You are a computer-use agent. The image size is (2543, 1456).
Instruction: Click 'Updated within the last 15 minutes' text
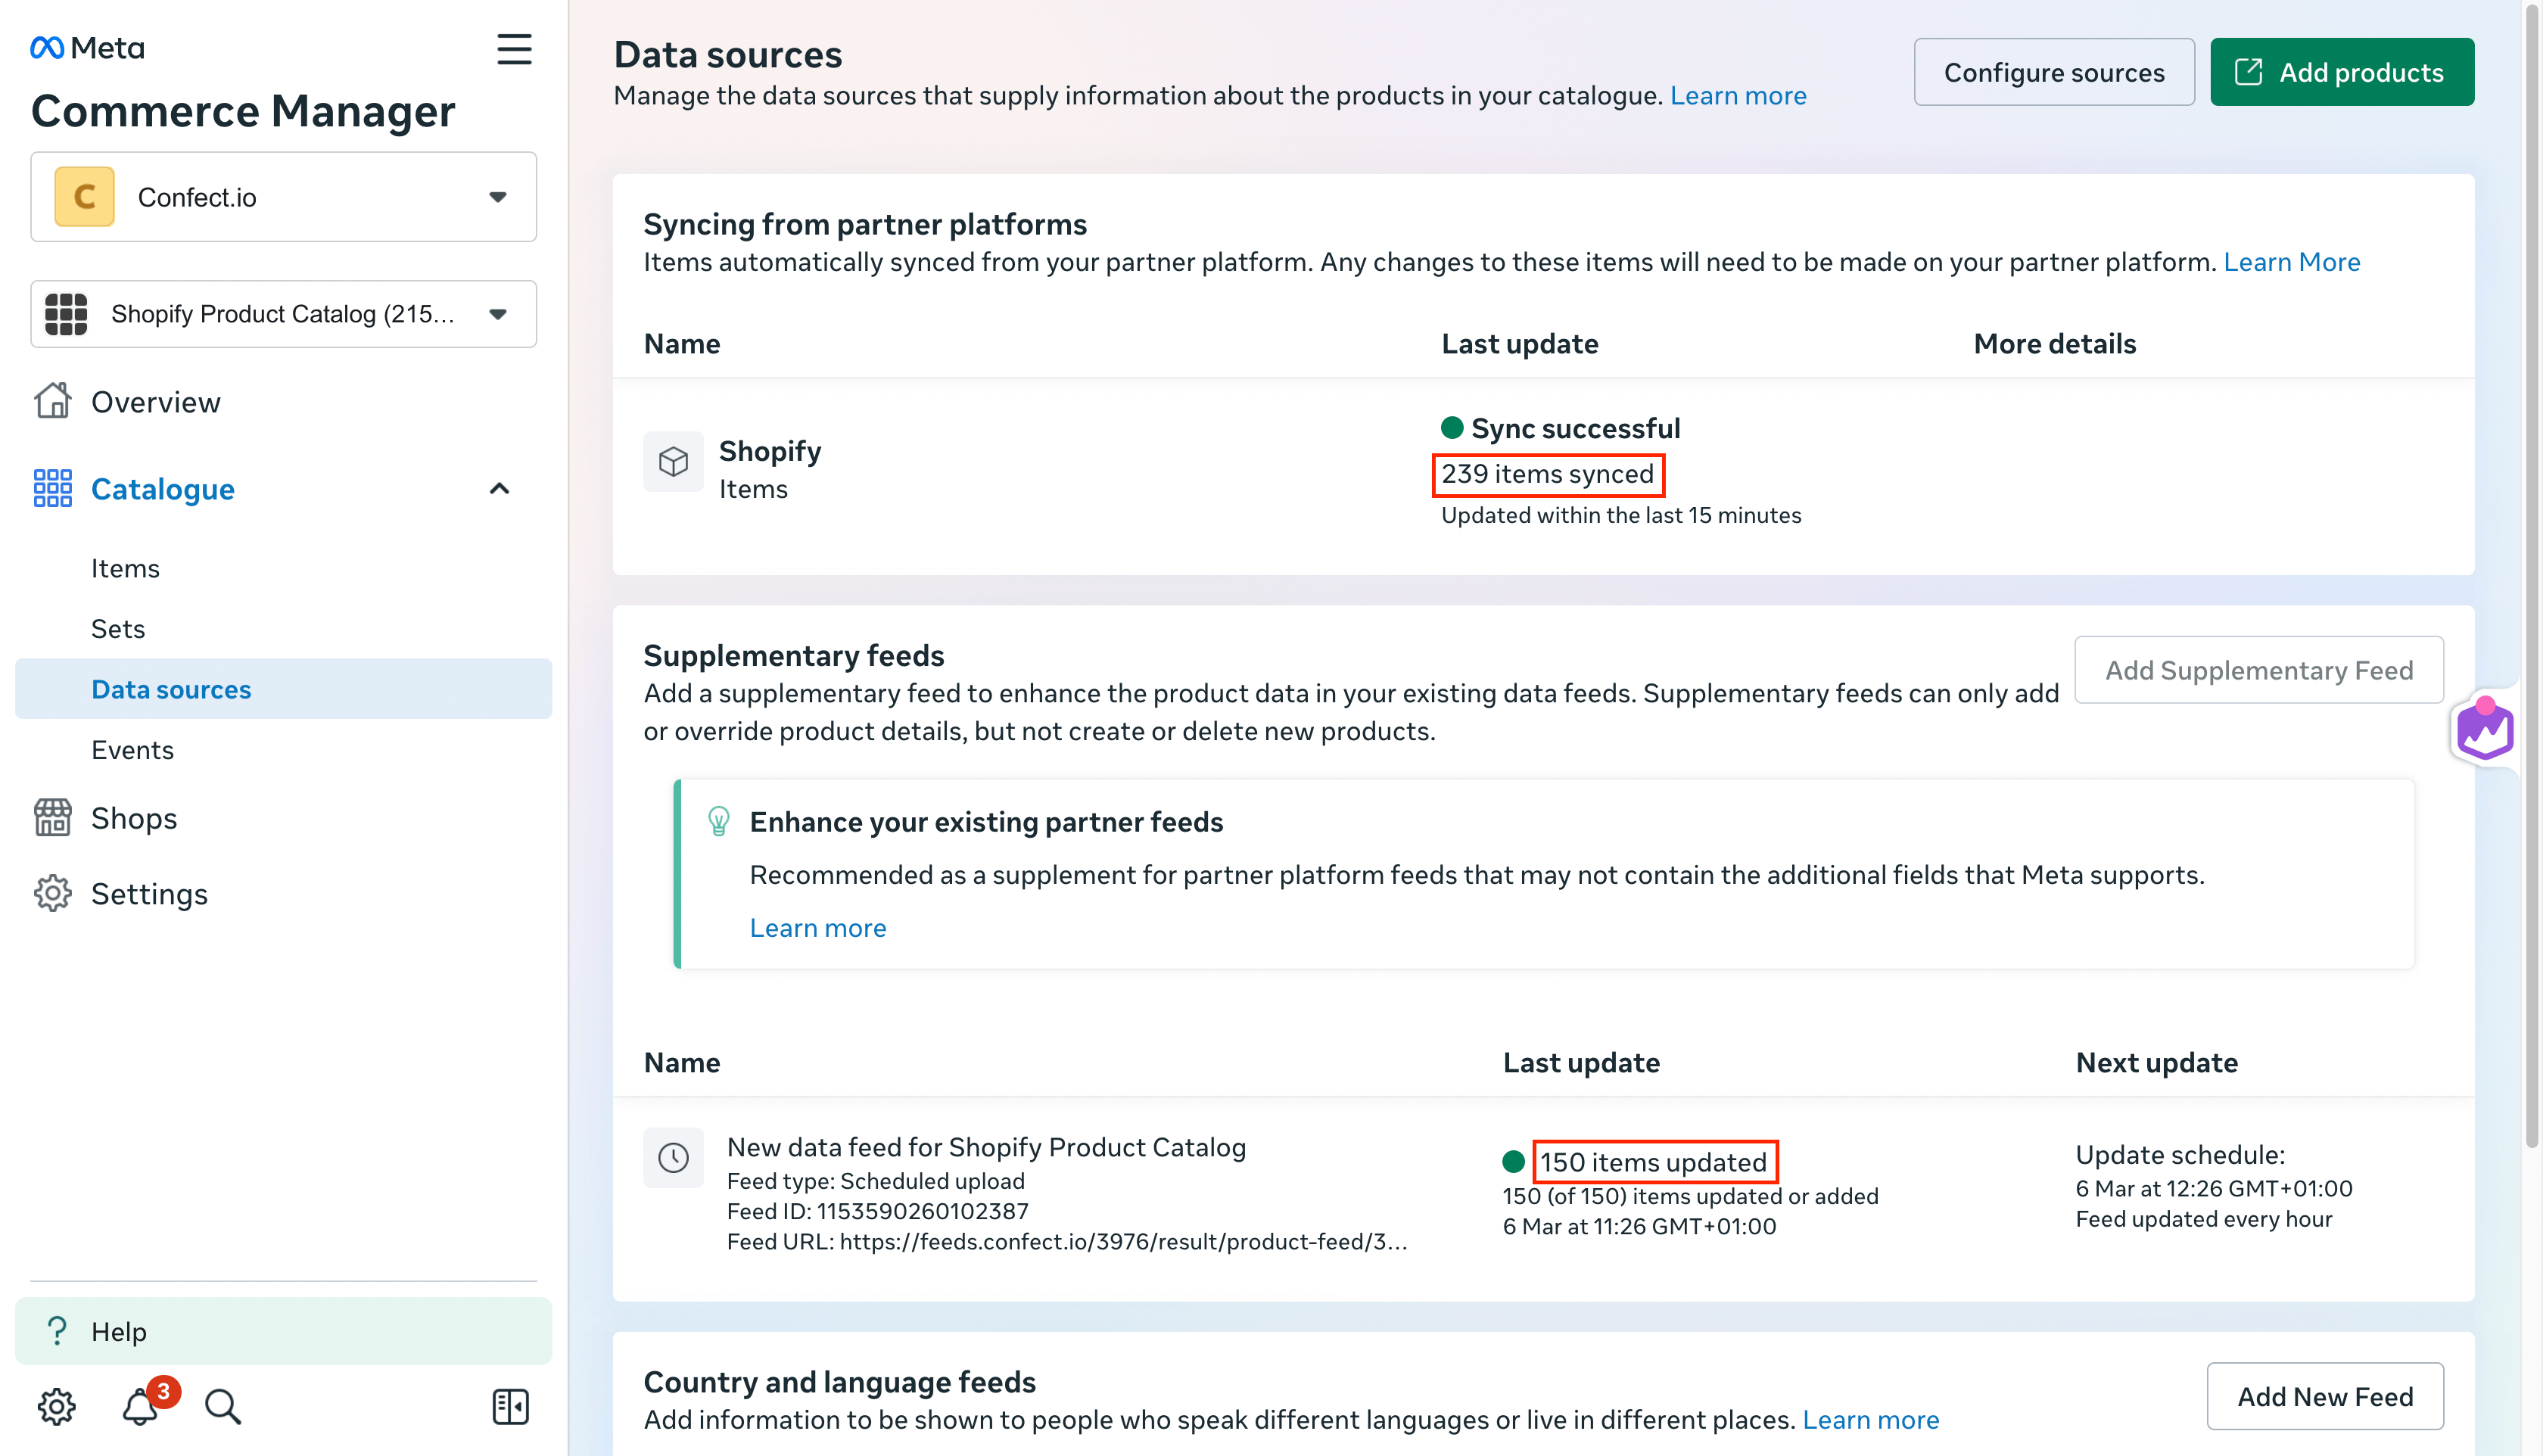(x=1621, y=516)
